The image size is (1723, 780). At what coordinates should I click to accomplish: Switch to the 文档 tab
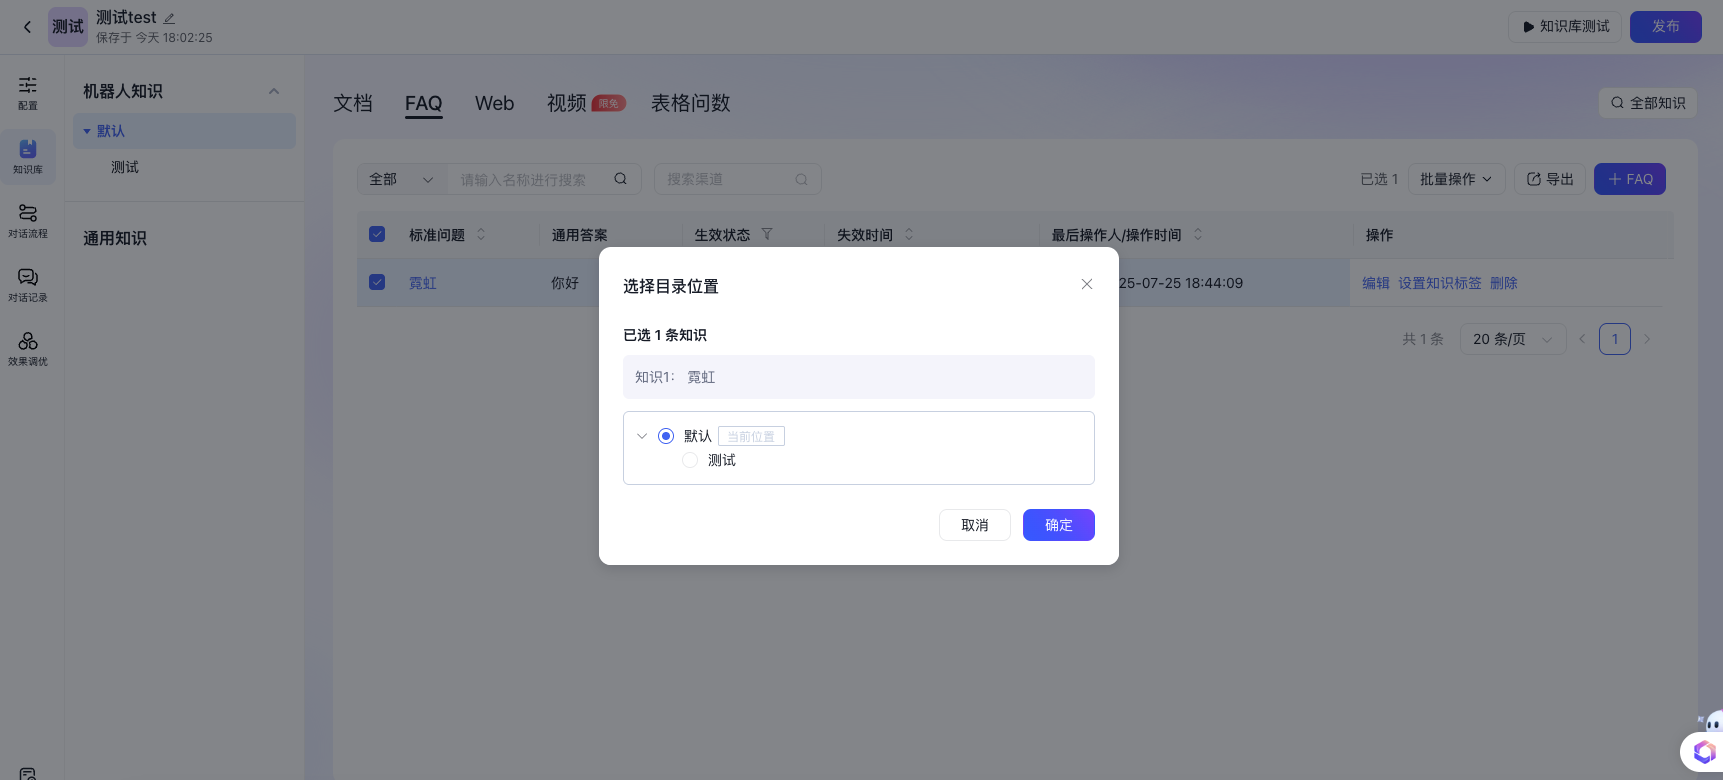[353, 103]
